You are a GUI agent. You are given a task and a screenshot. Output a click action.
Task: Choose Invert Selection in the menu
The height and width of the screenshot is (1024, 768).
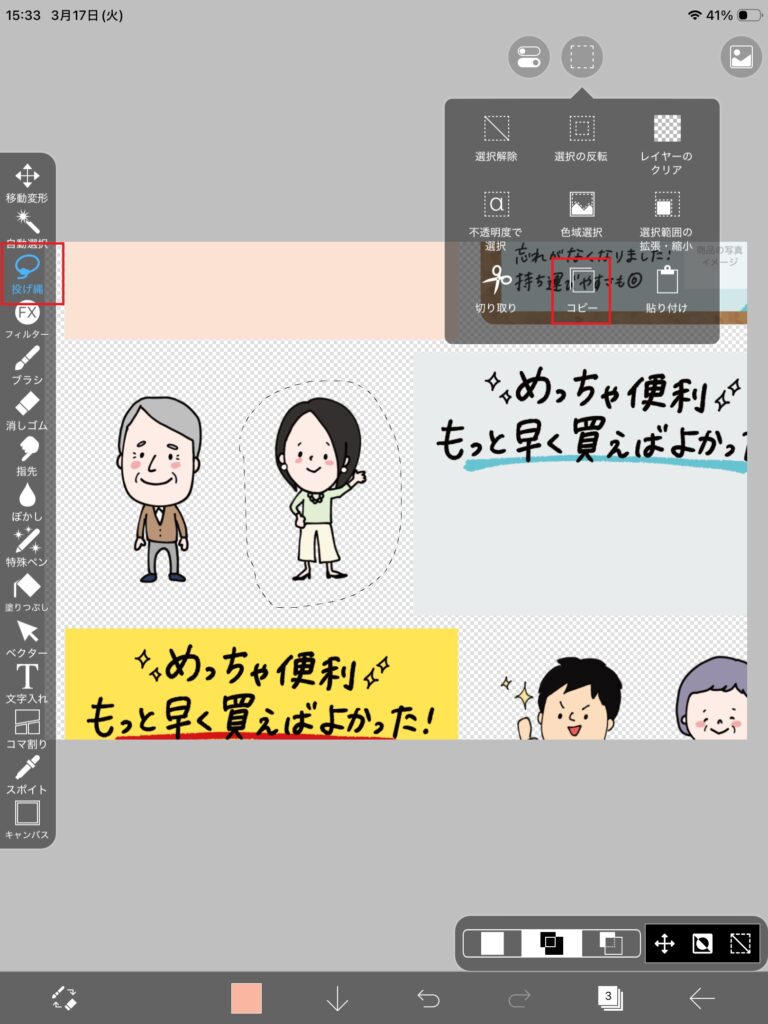click(581, 138)
